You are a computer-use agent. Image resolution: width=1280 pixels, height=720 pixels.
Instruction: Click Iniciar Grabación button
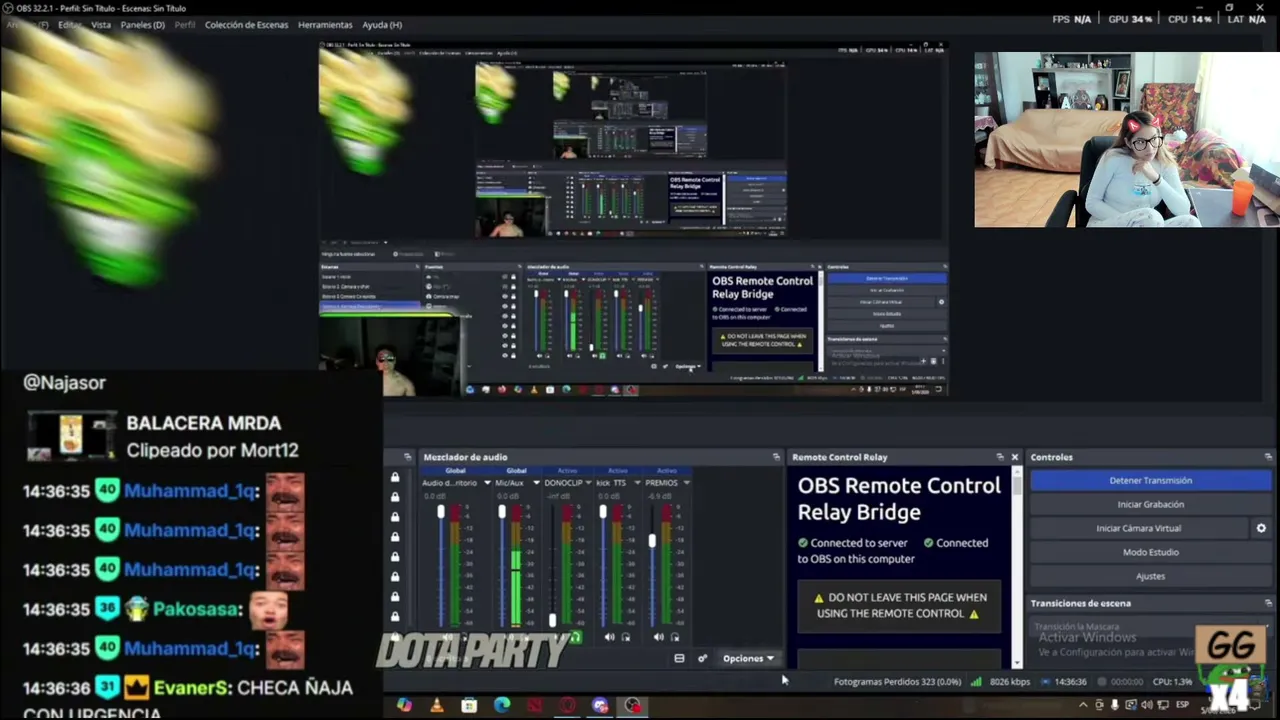pos(1150,505)
